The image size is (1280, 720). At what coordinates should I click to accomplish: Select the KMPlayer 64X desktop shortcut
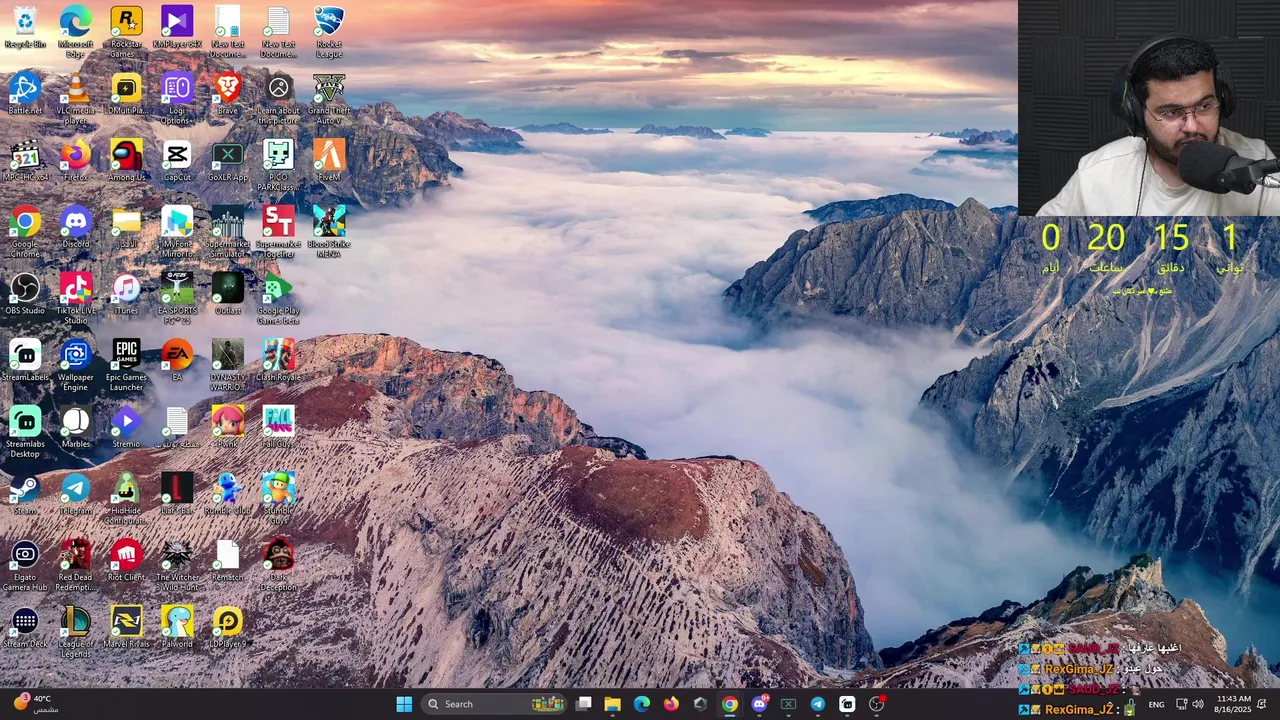177,28
